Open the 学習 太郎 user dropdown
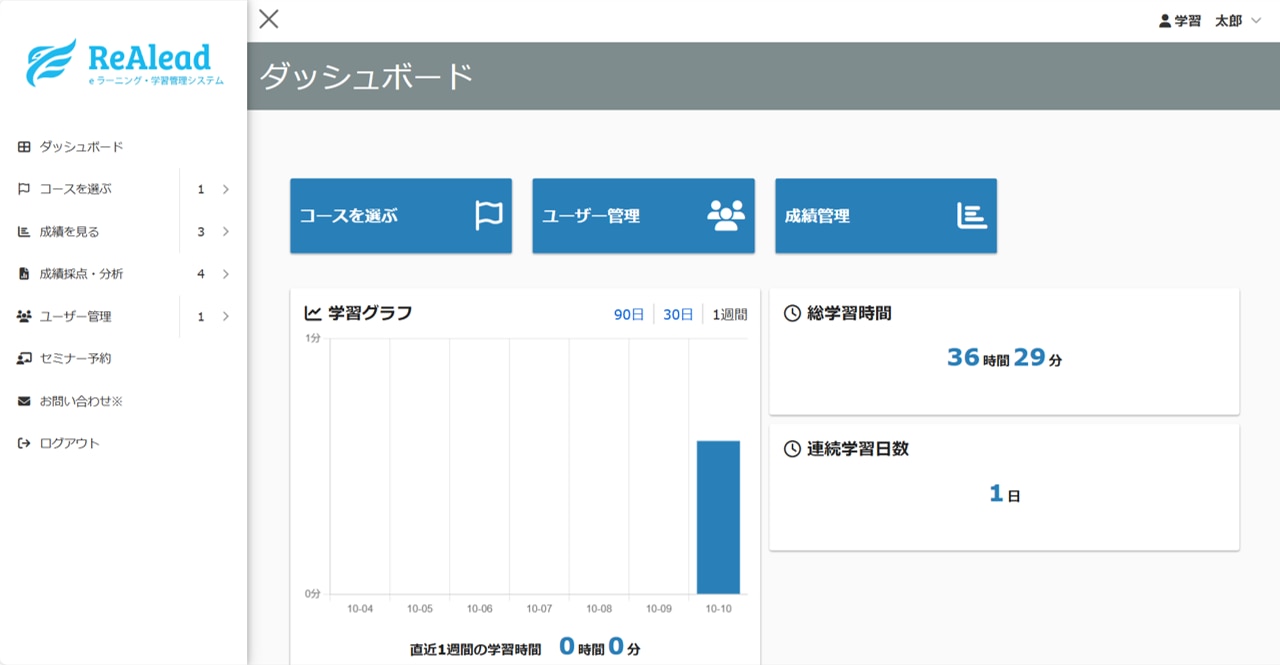The height and width of the screenshot is (665, 1280). (x=1210, y=21)
